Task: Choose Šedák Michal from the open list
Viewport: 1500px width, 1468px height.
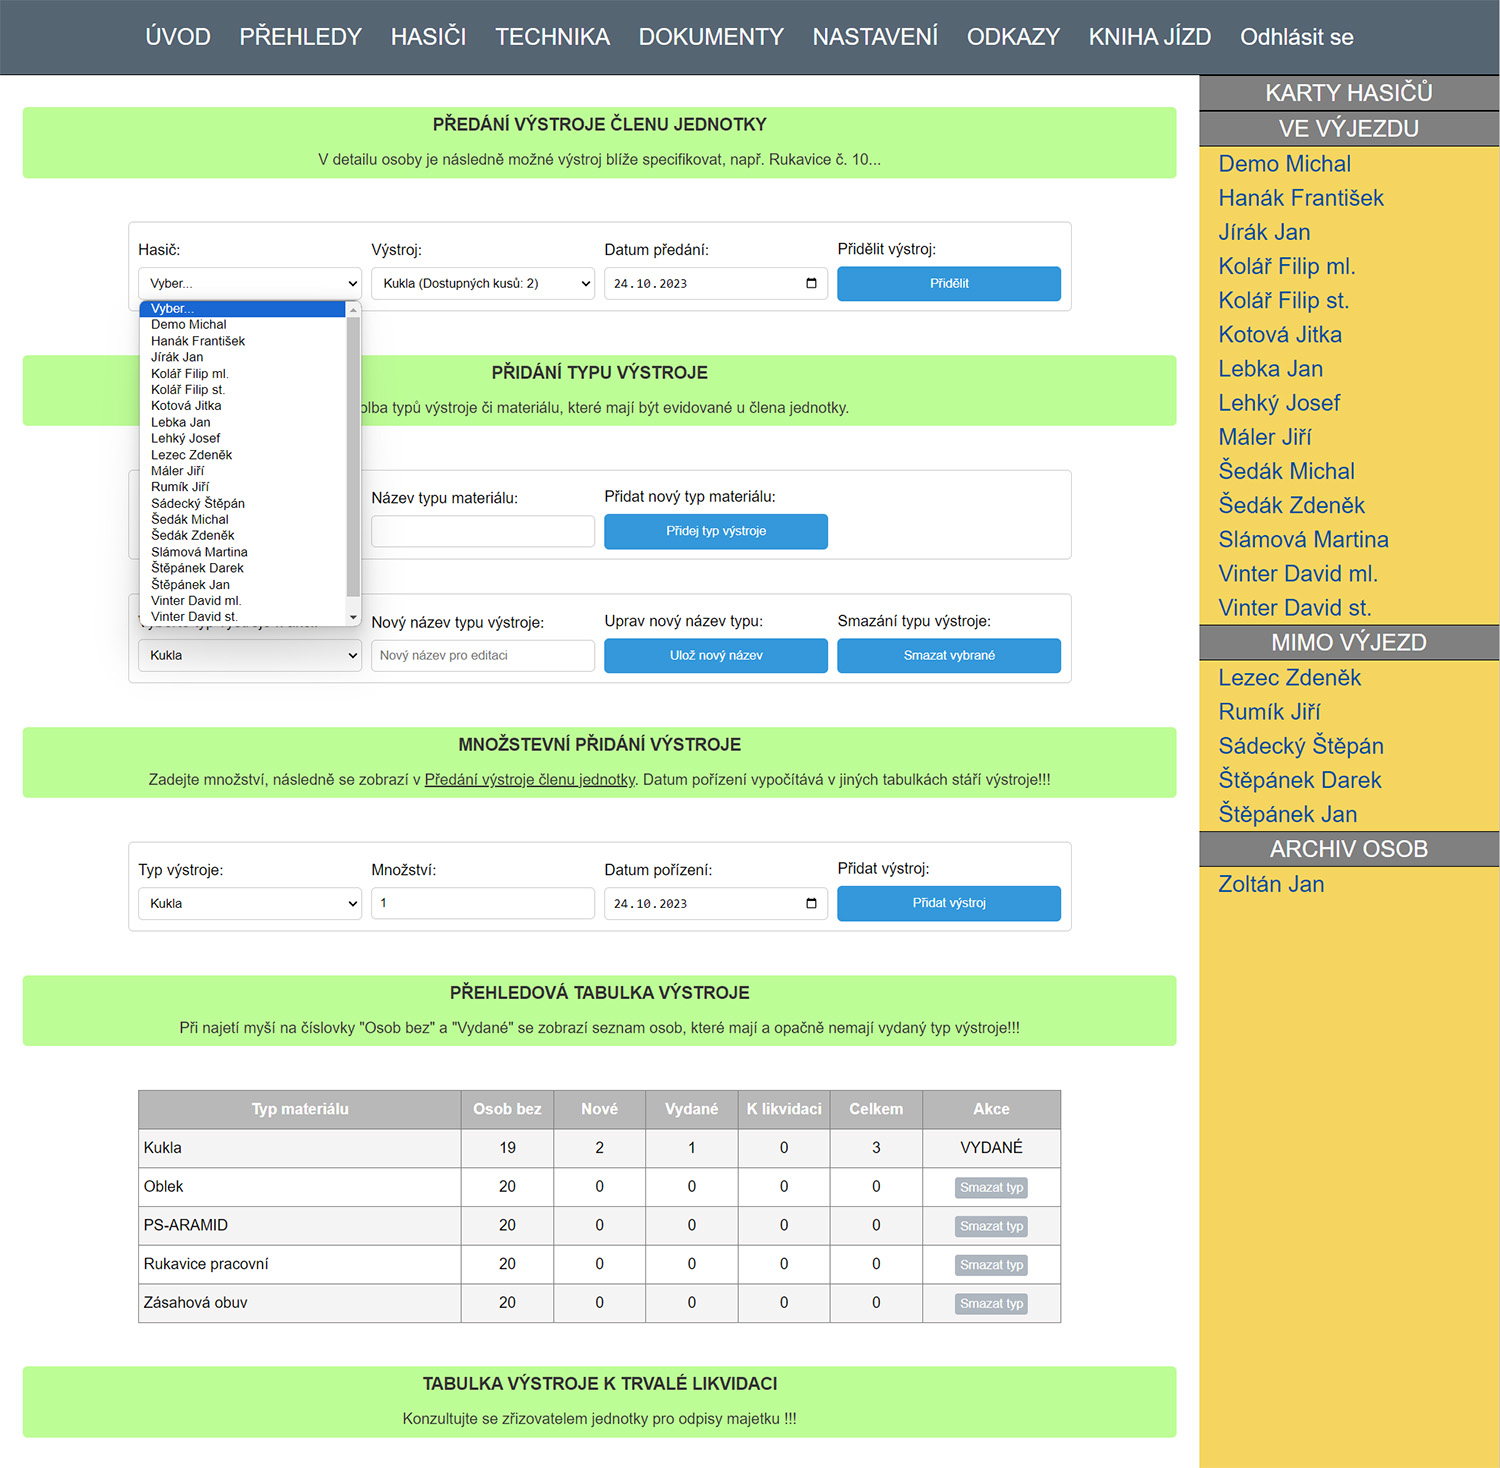Action: point(190,520)
